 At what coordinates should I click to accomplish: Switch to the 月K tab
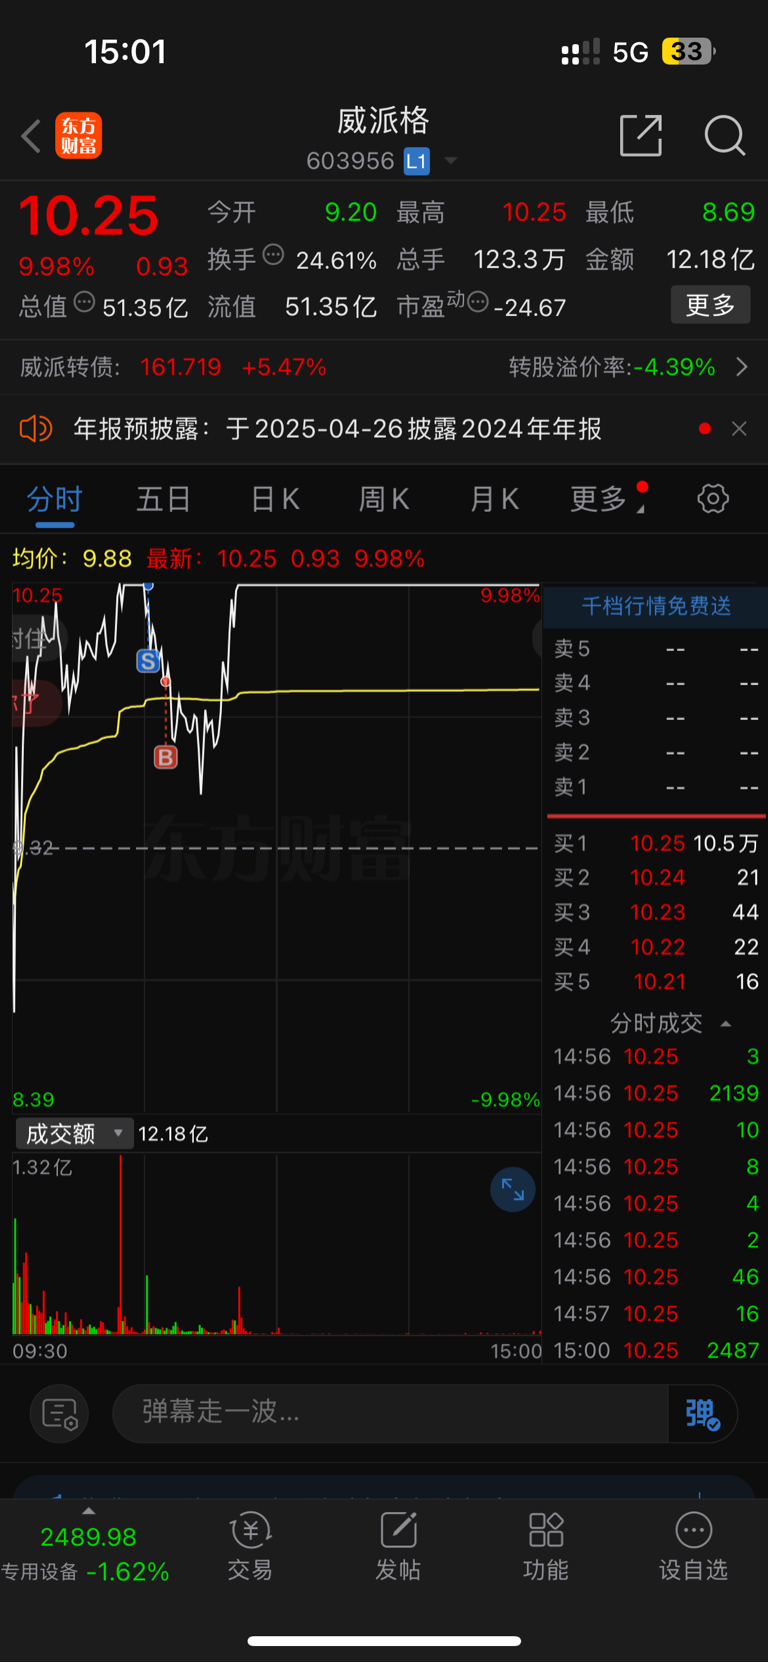pos(494,499)
